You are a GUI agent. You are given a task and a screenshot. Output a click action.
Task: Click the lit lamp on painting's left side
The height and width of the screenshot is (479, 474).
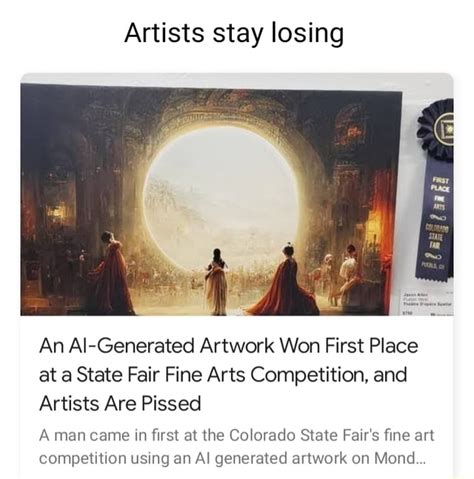pos(55,210)
